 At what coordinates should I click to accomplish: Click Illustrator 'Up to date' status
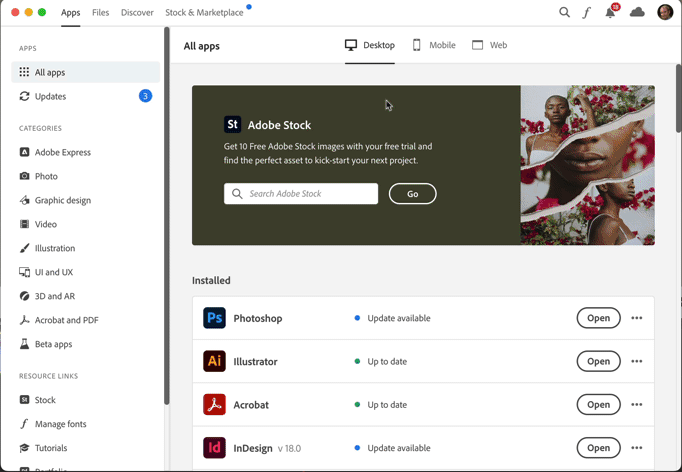(x=381, y=361)
